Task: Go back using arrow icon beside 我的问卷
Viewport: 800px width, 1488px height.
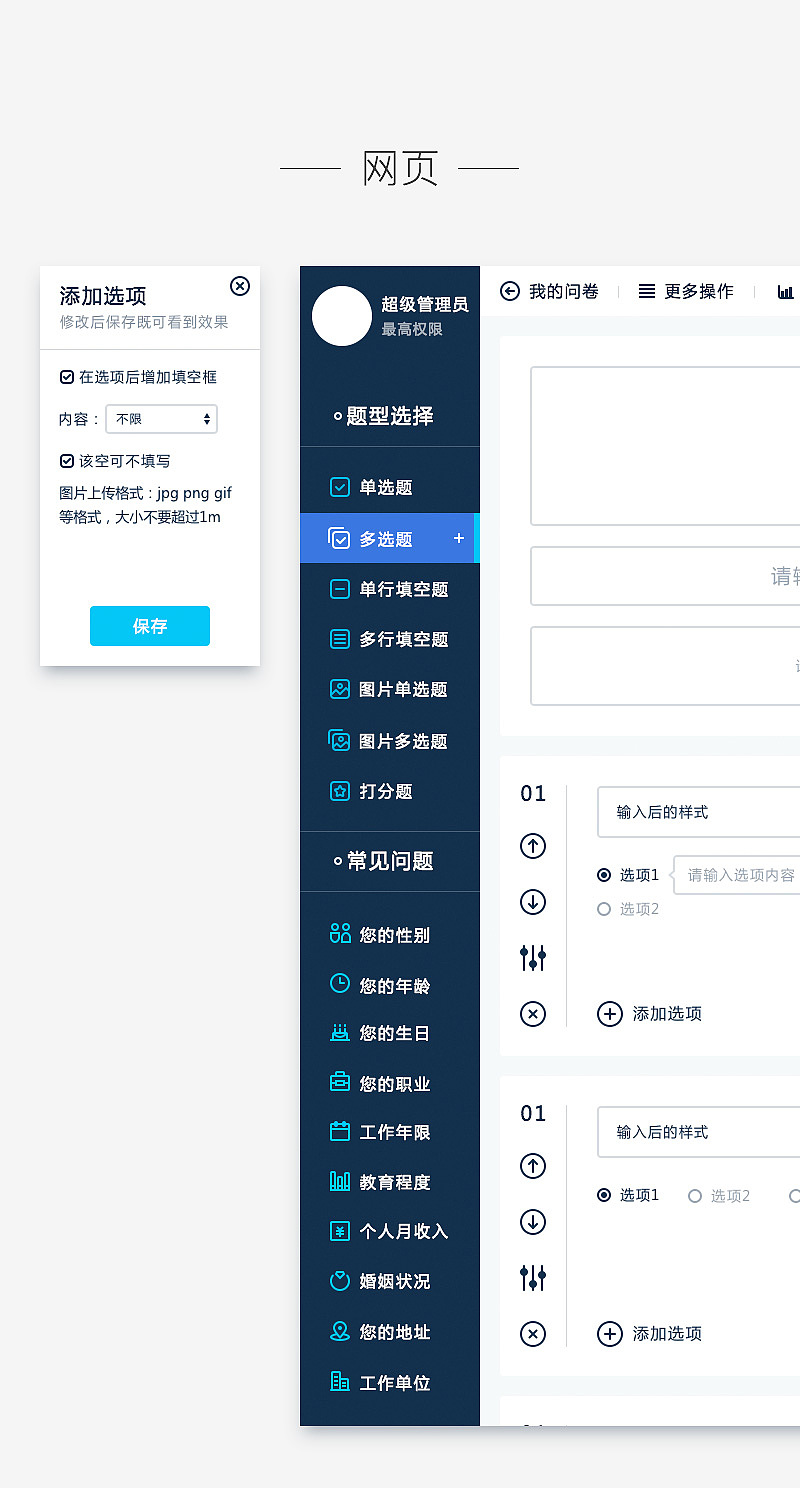Action: click(510, 291)
